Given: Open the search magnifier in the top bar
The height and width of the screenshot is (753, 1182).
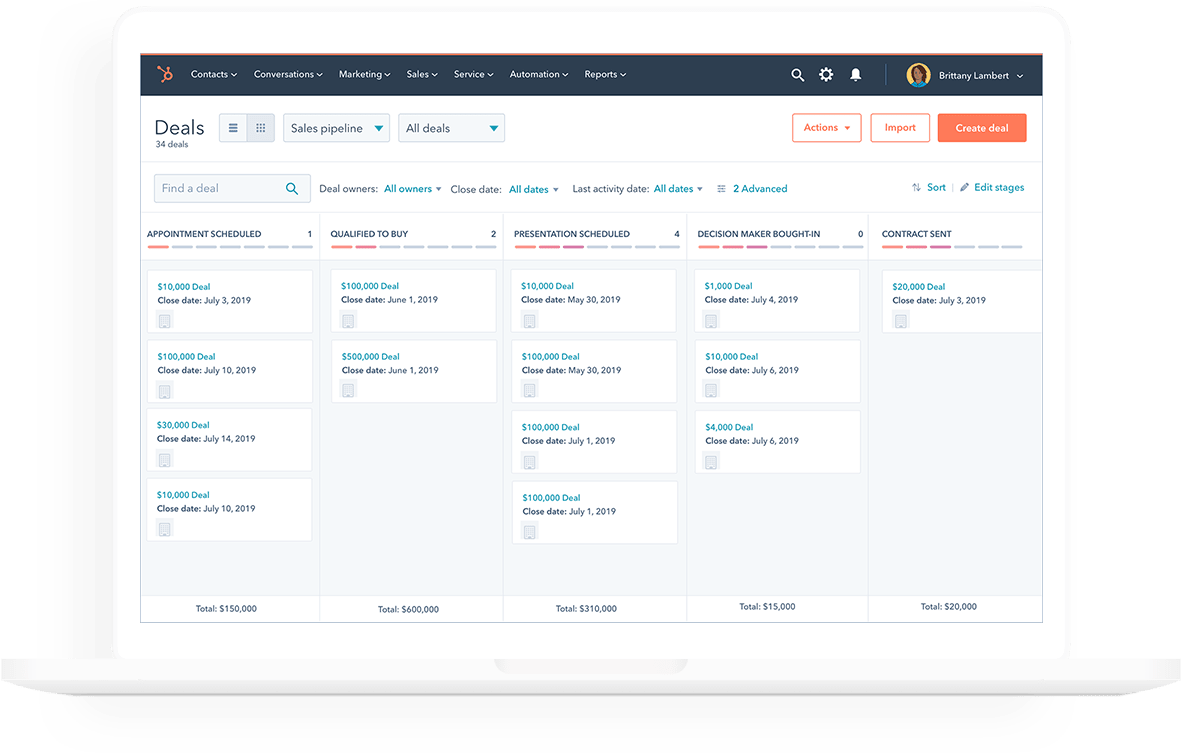Looking at the screenshot, I should click(797, 74).
